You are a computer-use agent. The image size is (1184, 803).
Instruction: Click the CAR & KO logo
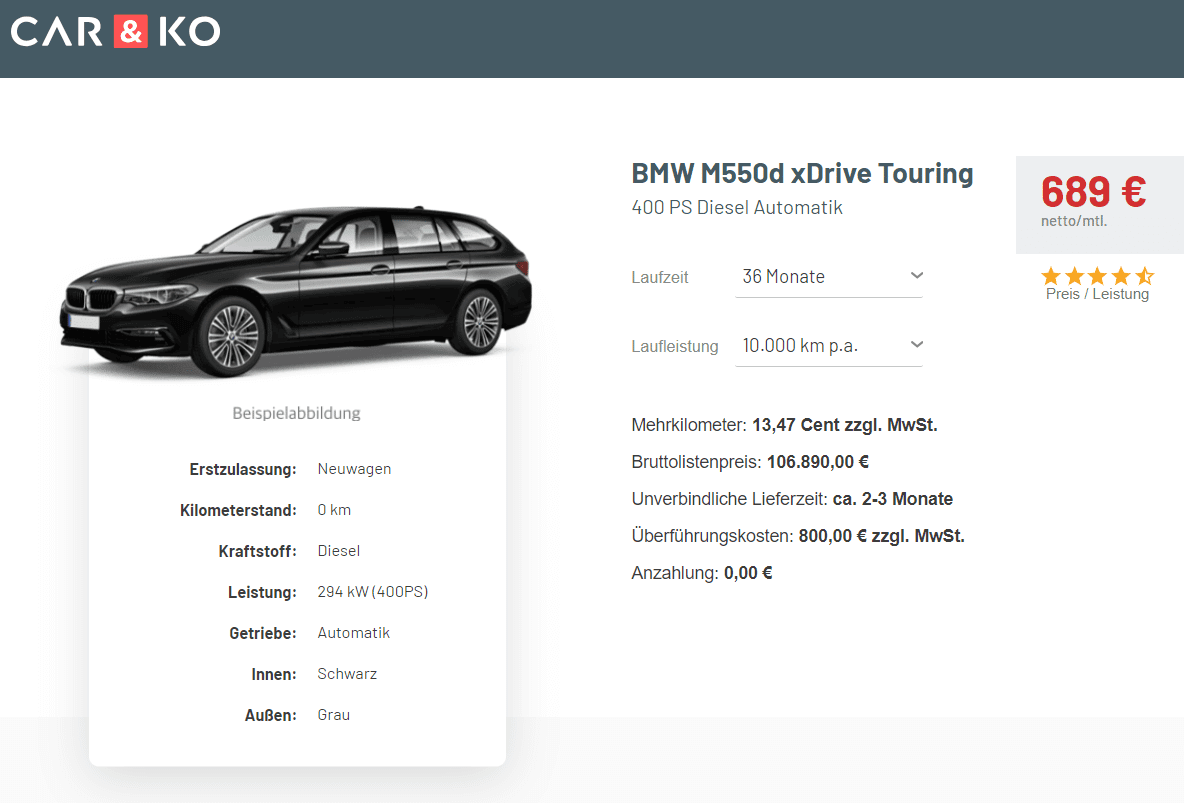click(116, 32)
